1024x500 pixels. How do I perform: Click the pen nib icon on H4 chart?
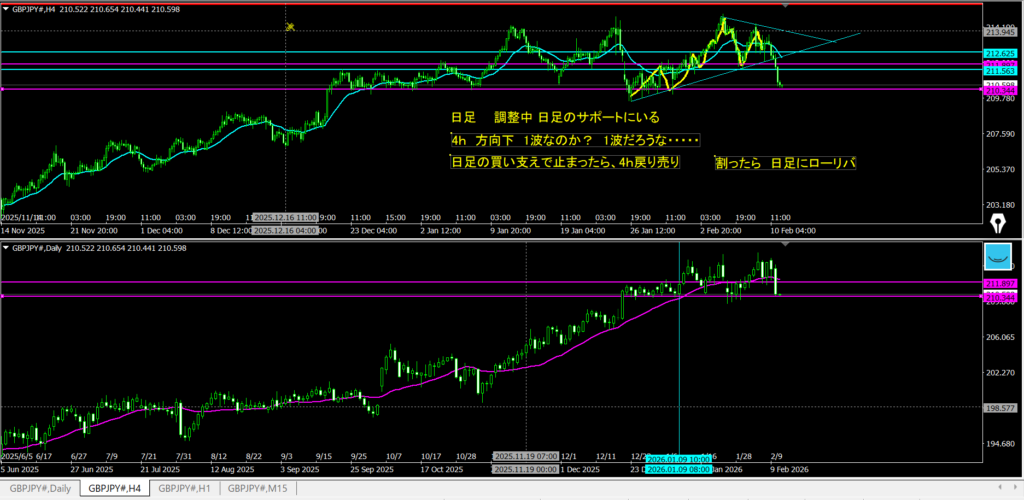[997, 220]
